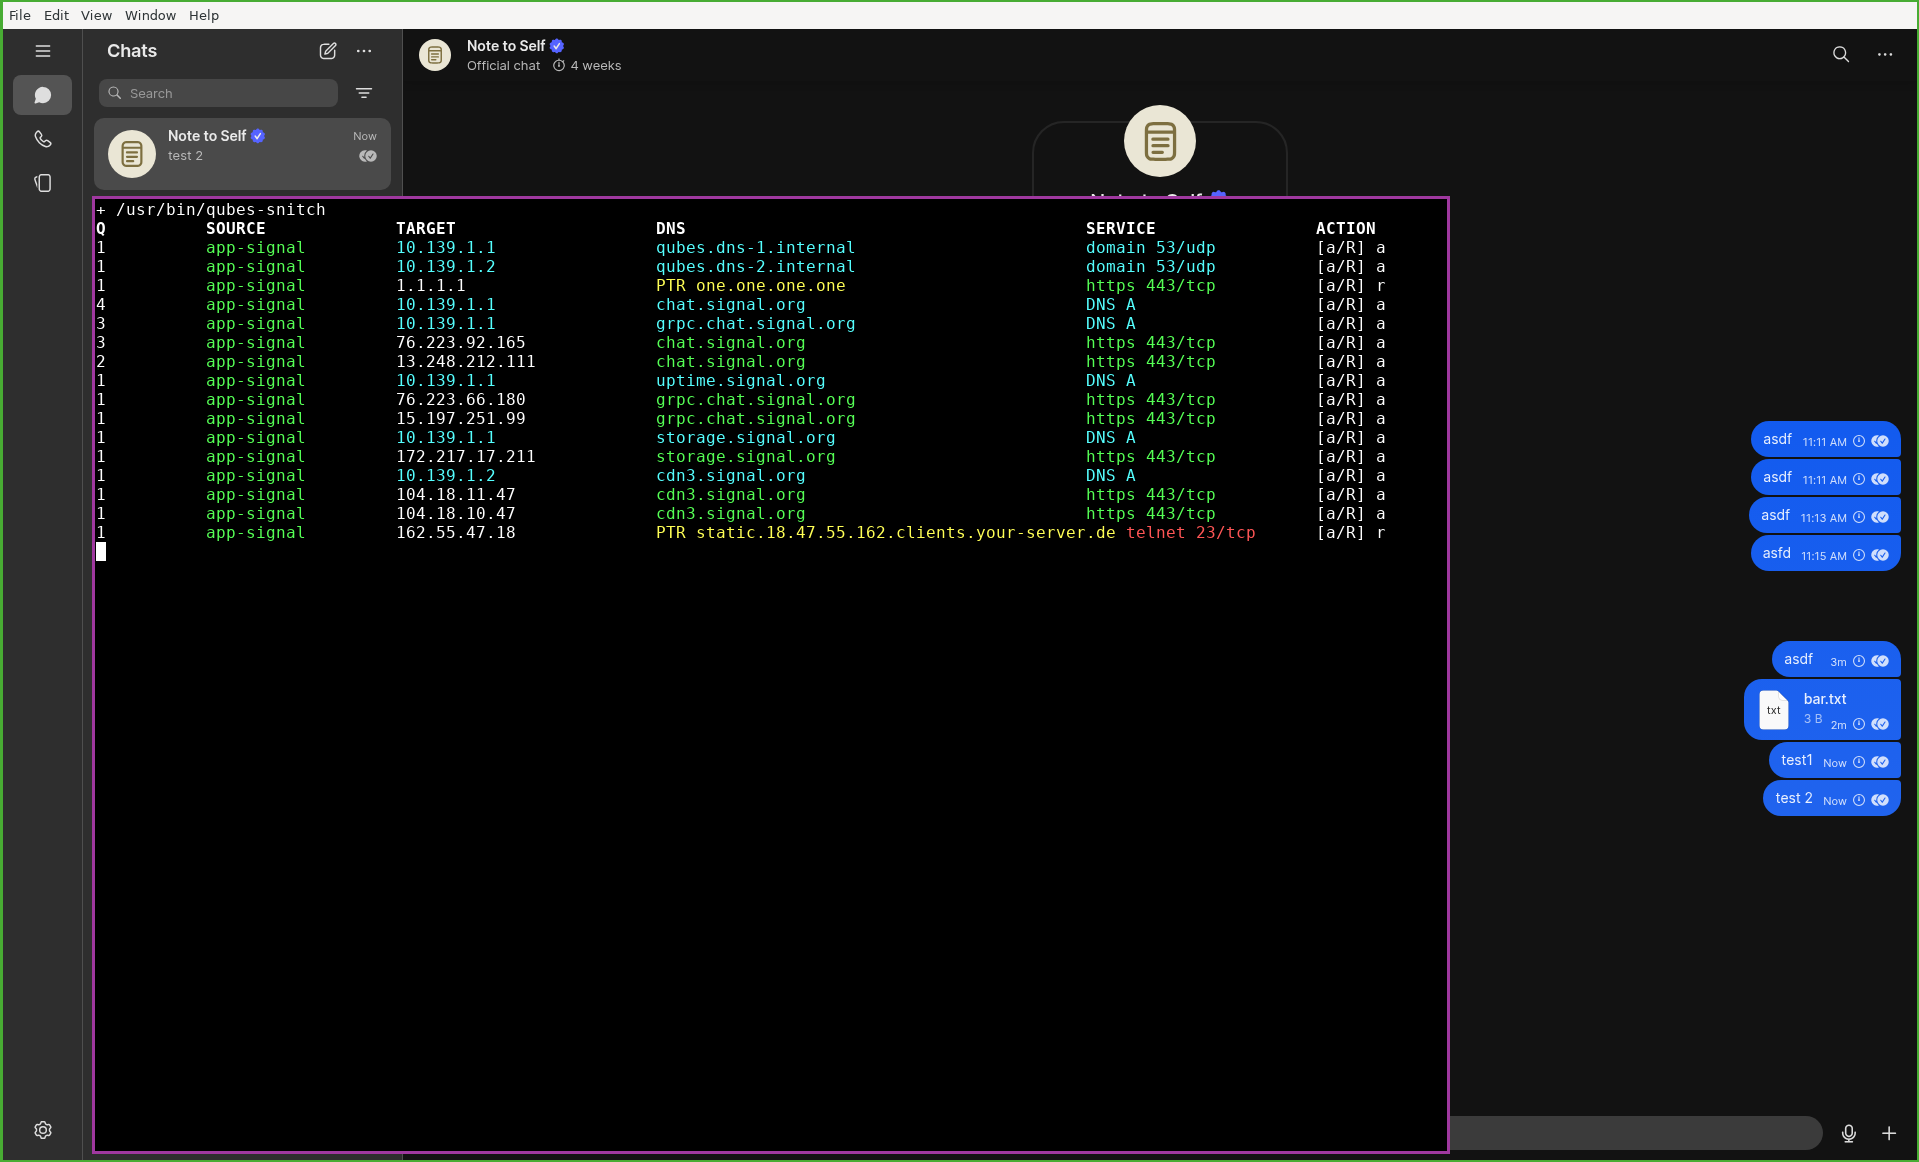Start a new chat with compose icon
This screenshot has width=1919, height=1162.
(328, 51)
